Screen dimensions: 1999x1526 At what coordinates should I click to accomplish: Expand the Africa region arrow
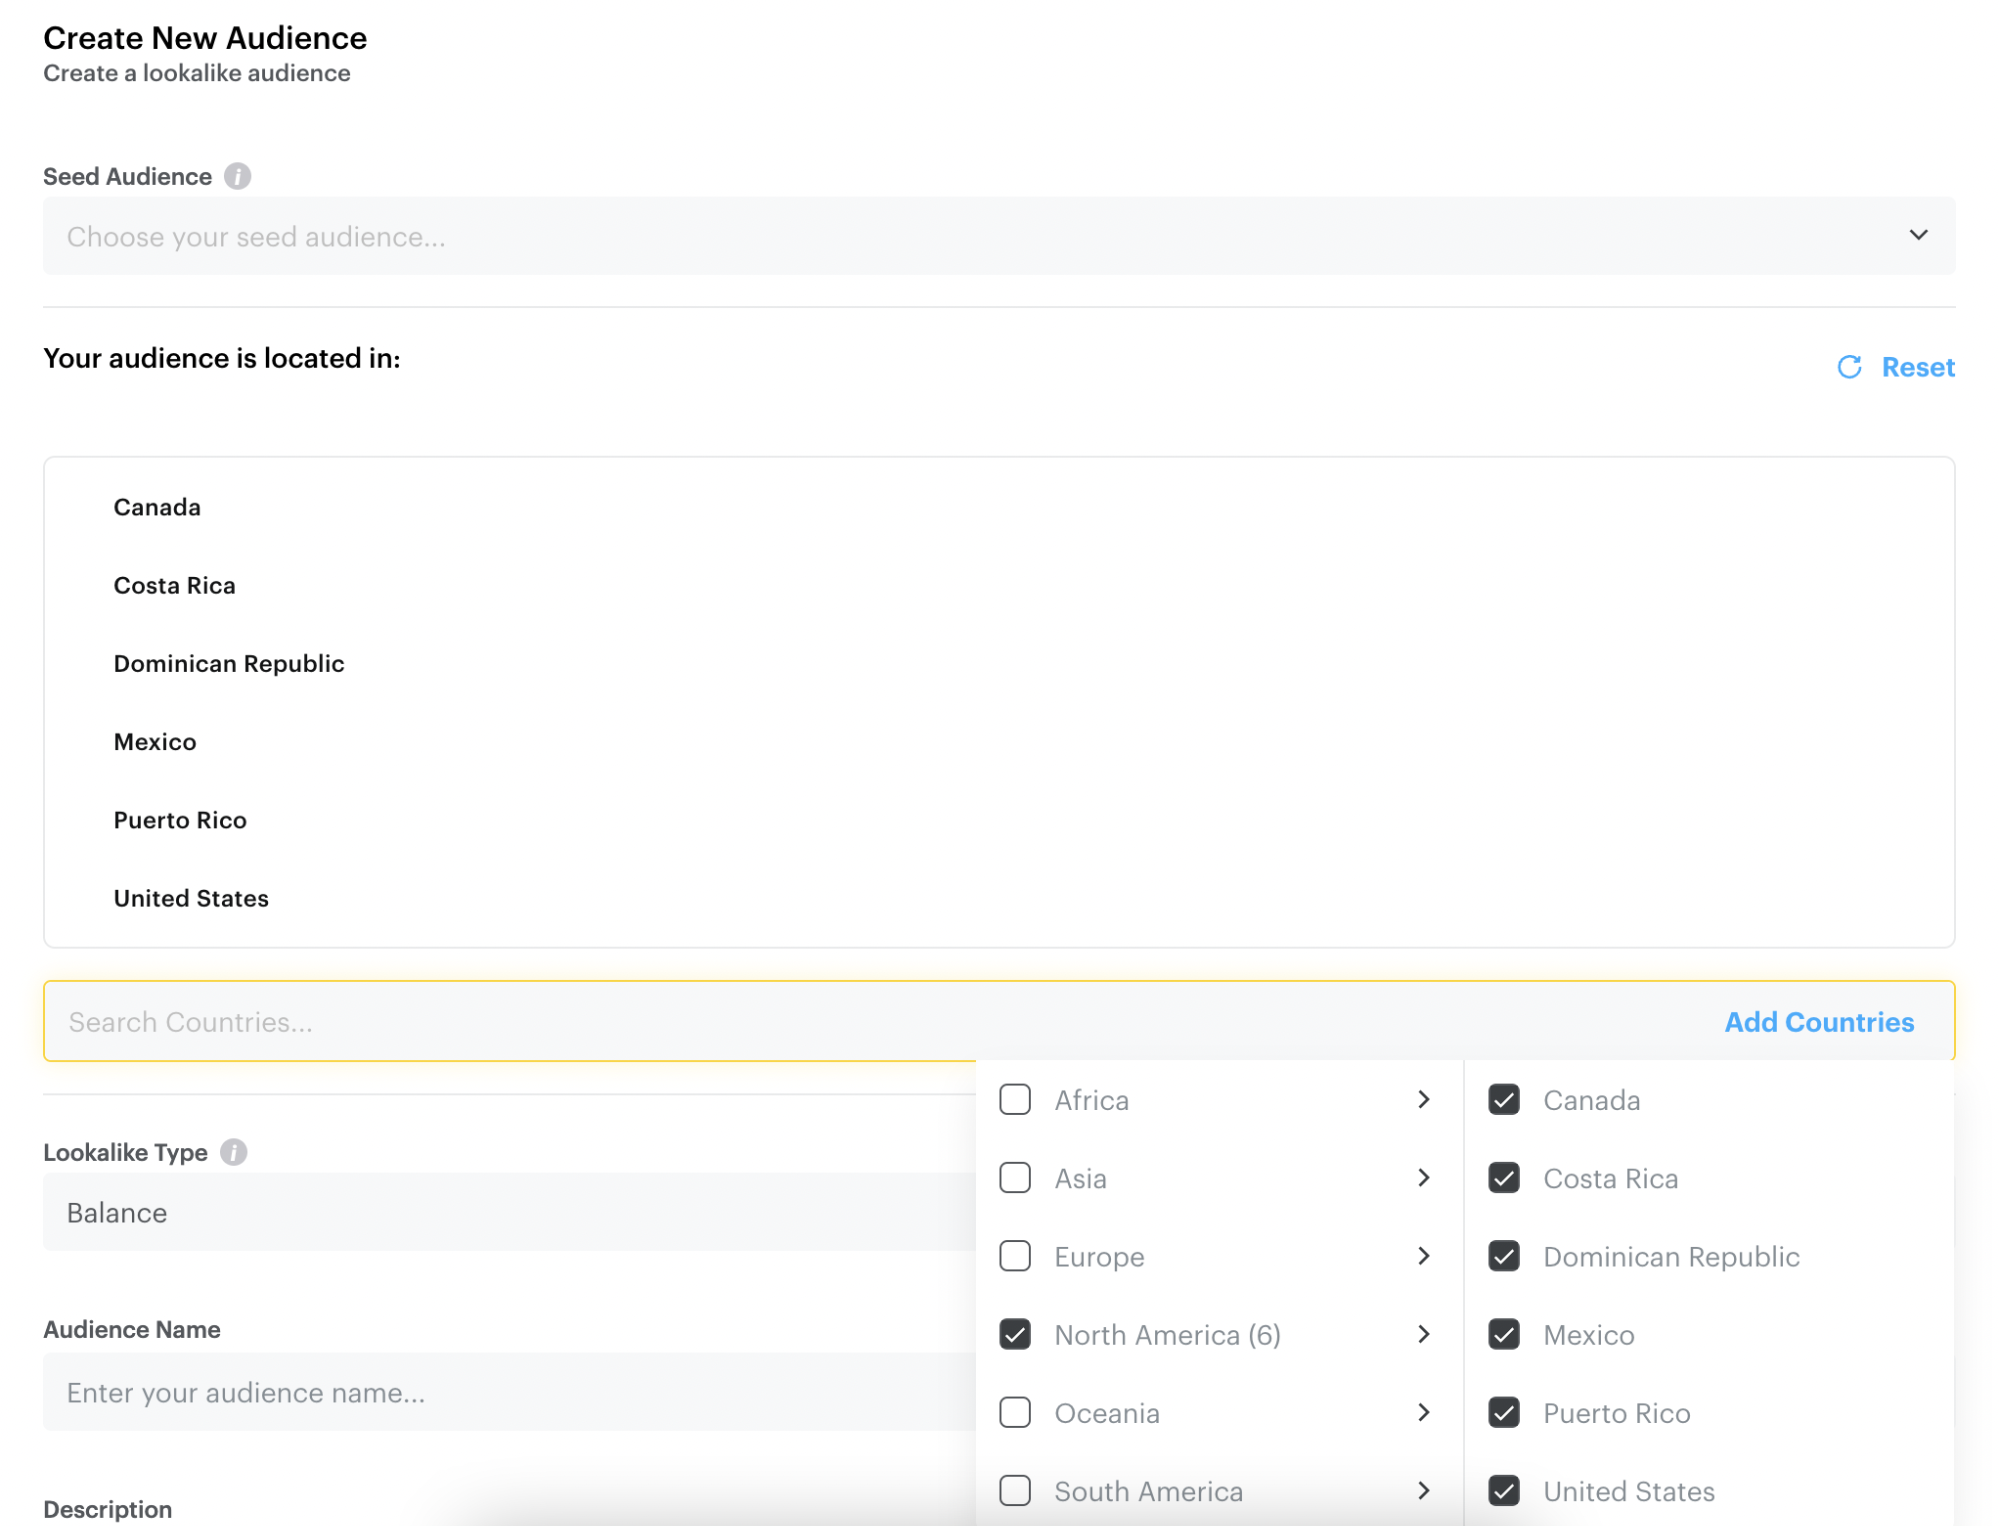click(1423, 1100)
